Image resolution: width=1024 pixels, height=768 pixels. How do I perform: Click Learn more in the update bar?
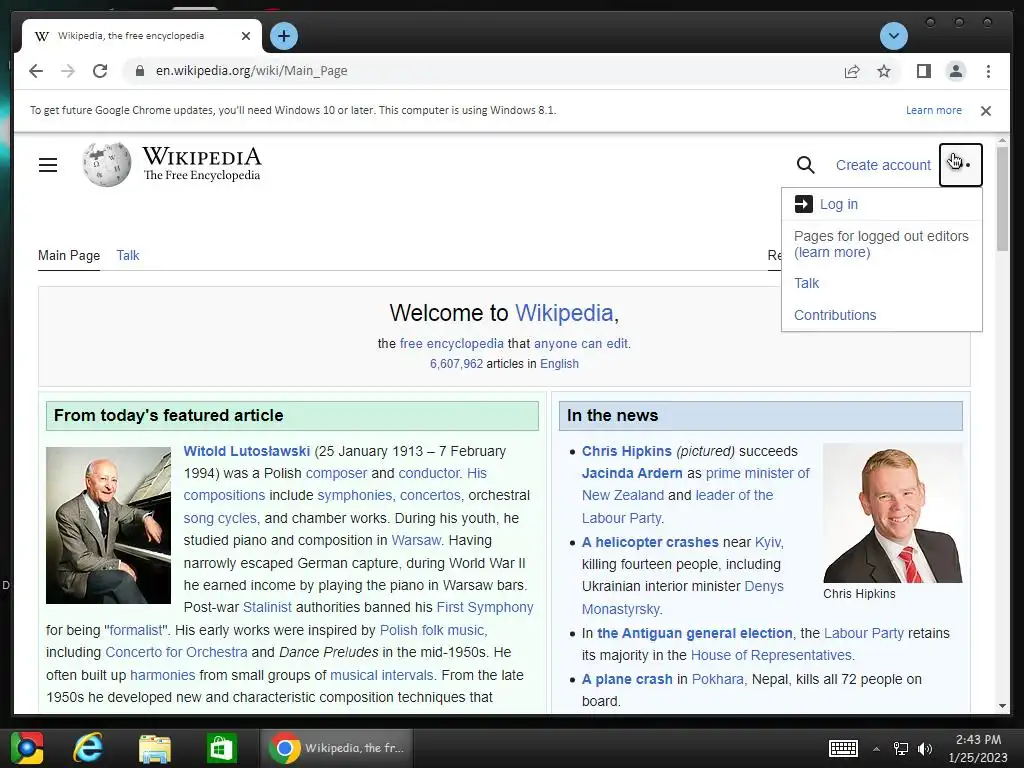(x=933, y=110)
